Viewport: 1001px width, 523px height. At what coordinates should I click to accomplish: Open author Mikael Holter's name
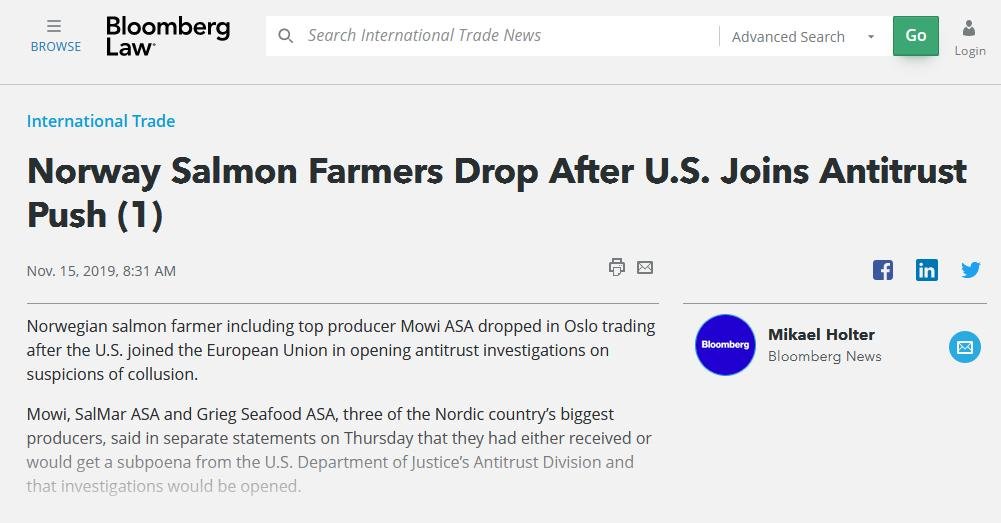click(x=821, y=334)
